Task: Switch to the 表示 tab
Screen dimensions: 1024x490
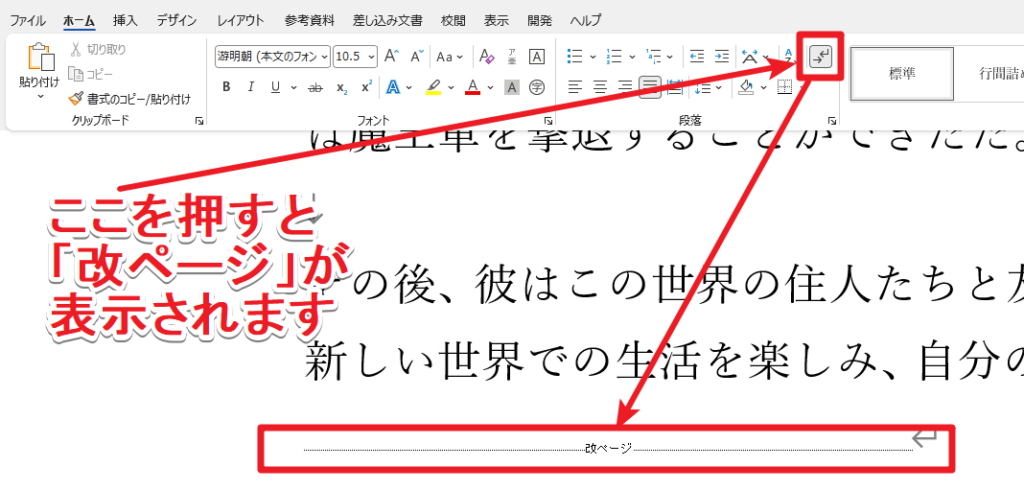Action: (496, 20)
